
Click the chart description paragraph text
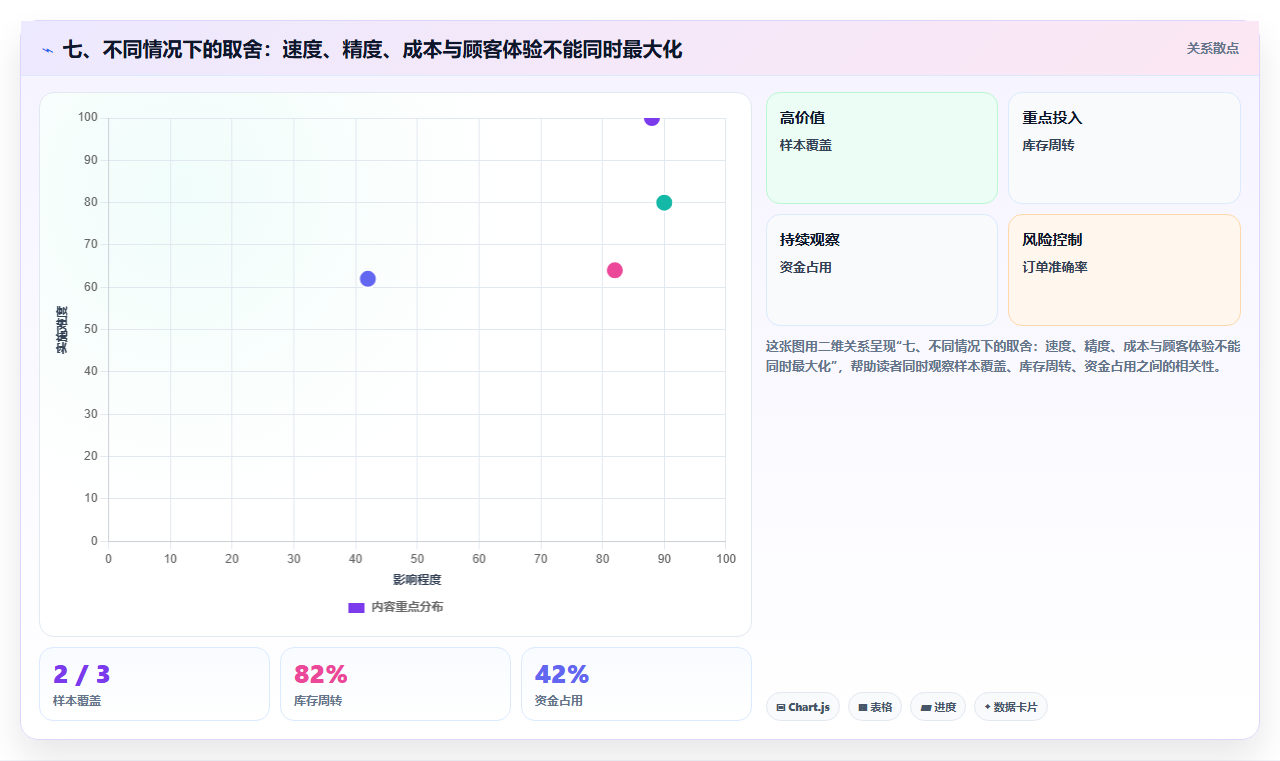[x=1003, y=356]
